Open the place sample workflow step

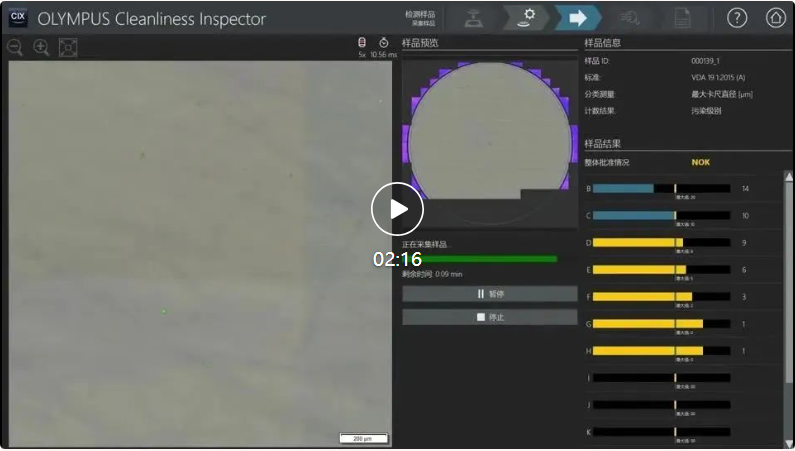coord(473,19)
